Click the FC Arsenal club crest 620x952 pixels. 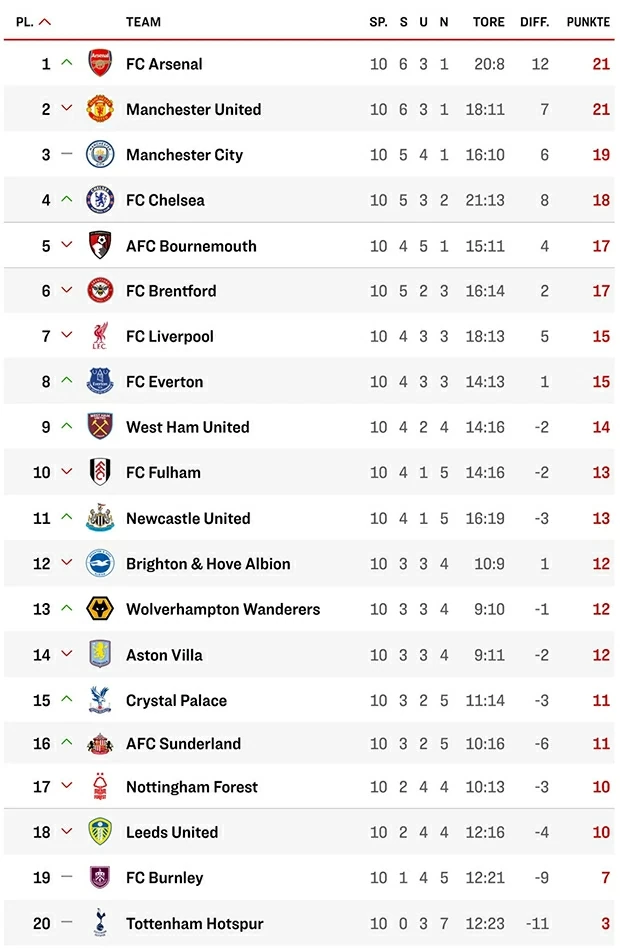tap(100, 64)
